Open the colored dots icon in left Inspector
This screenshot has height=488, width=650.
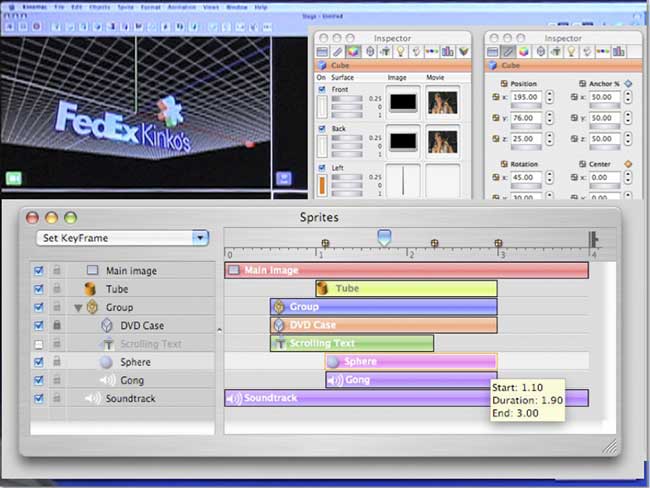pyautogui.click(x=432, y=51)
